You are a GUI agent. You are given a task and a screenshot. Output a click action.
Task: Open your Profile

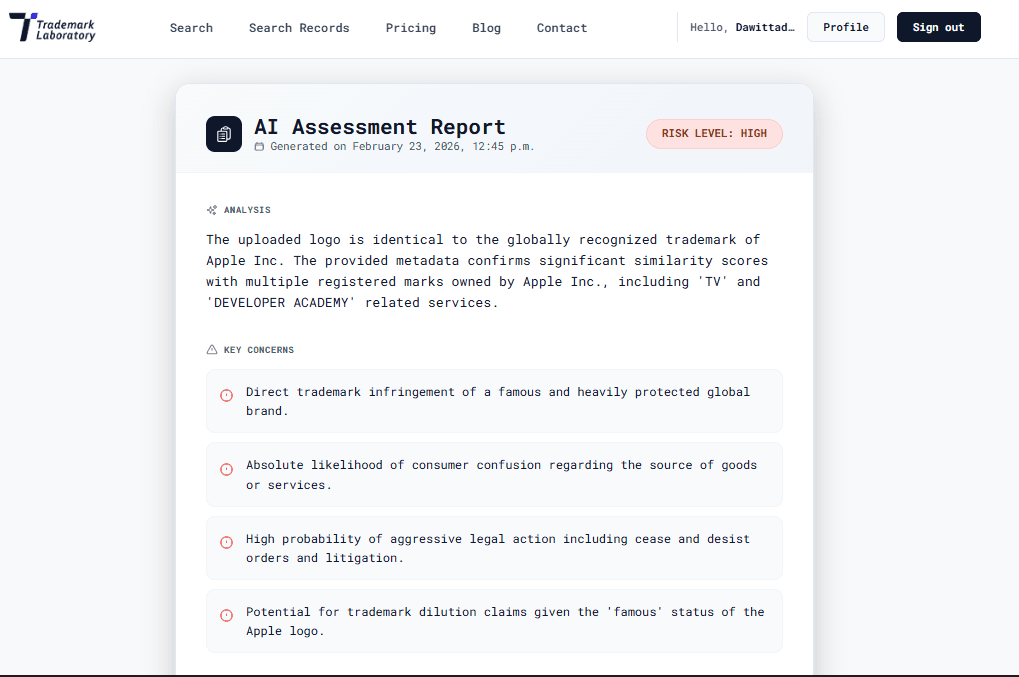click(x=845, y=27)
